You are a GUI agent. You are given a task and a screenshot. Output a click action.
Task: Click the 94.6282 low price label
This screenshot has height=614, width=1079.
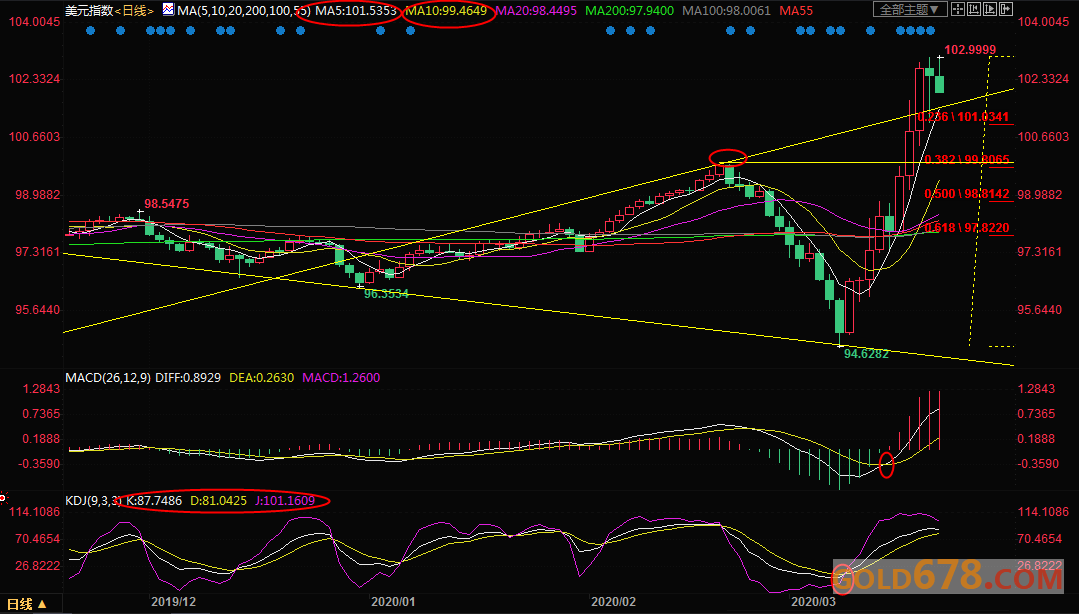pyautogui.click(x=866, y=354)
